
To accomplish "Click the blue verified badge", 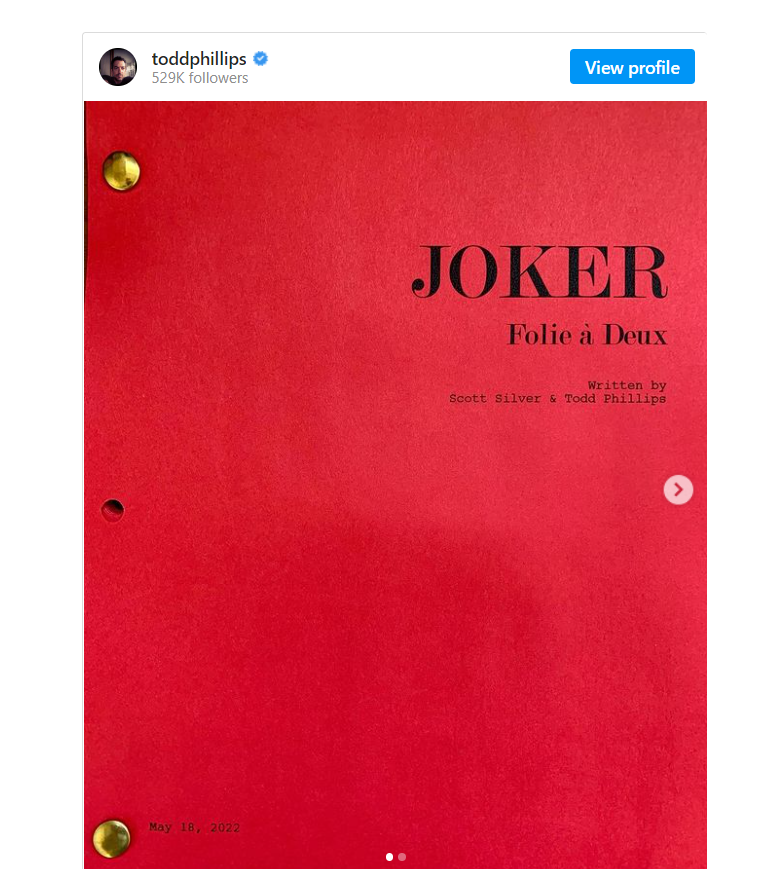I will click(x=260, y=59).
